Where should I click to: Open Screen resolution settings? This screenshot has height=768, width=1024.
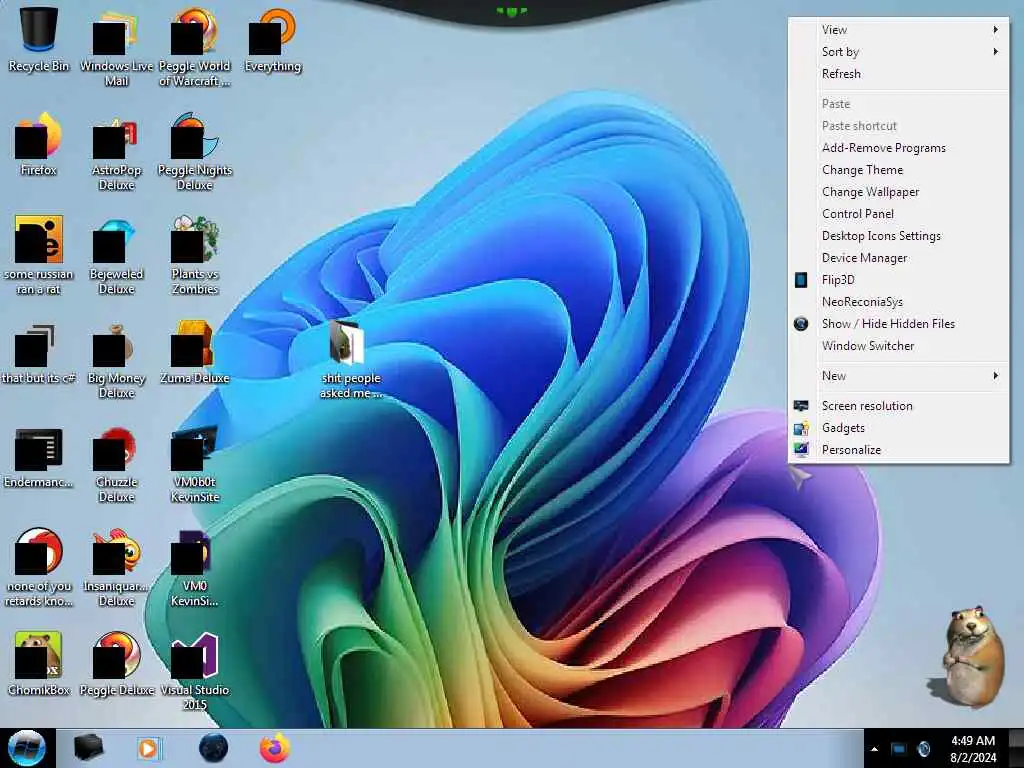[x=899, y=406]
